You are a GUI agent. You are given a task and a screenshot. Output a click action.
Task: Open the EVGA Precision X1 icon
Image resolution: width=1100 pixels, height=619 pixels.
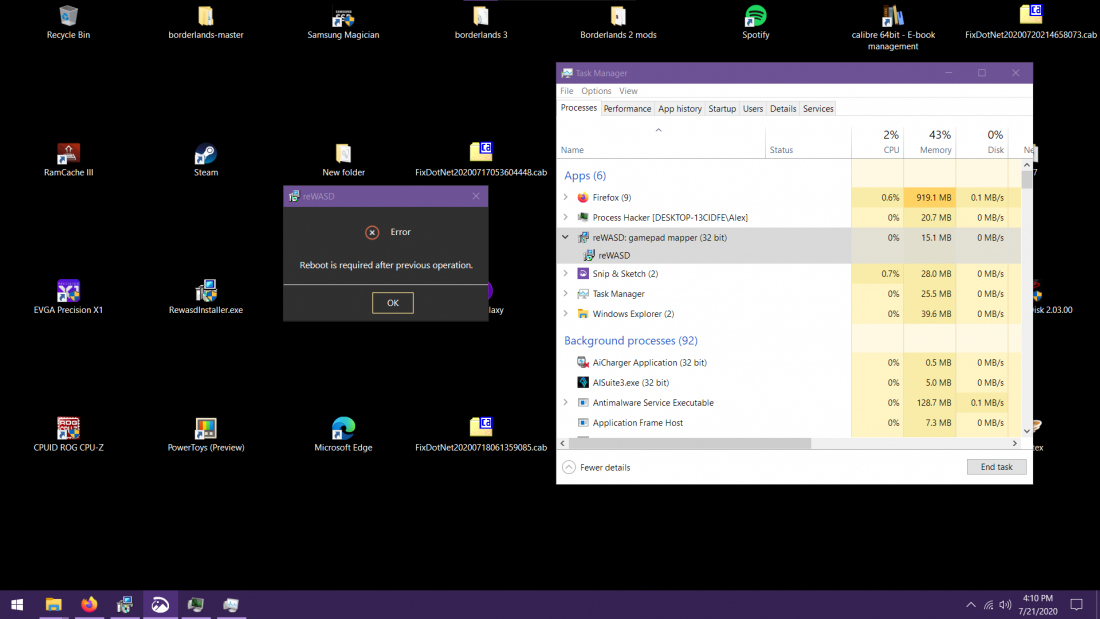point(68,292)
